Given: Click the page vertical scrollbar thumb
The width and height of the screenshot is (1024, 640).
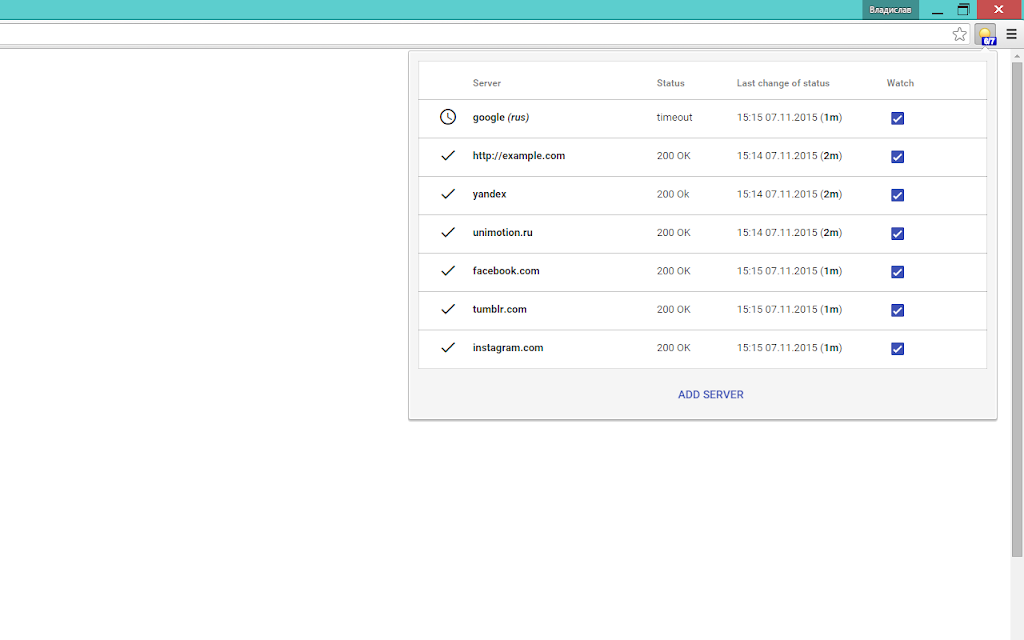Looking at the screenshot, I should coord(1017,310).
